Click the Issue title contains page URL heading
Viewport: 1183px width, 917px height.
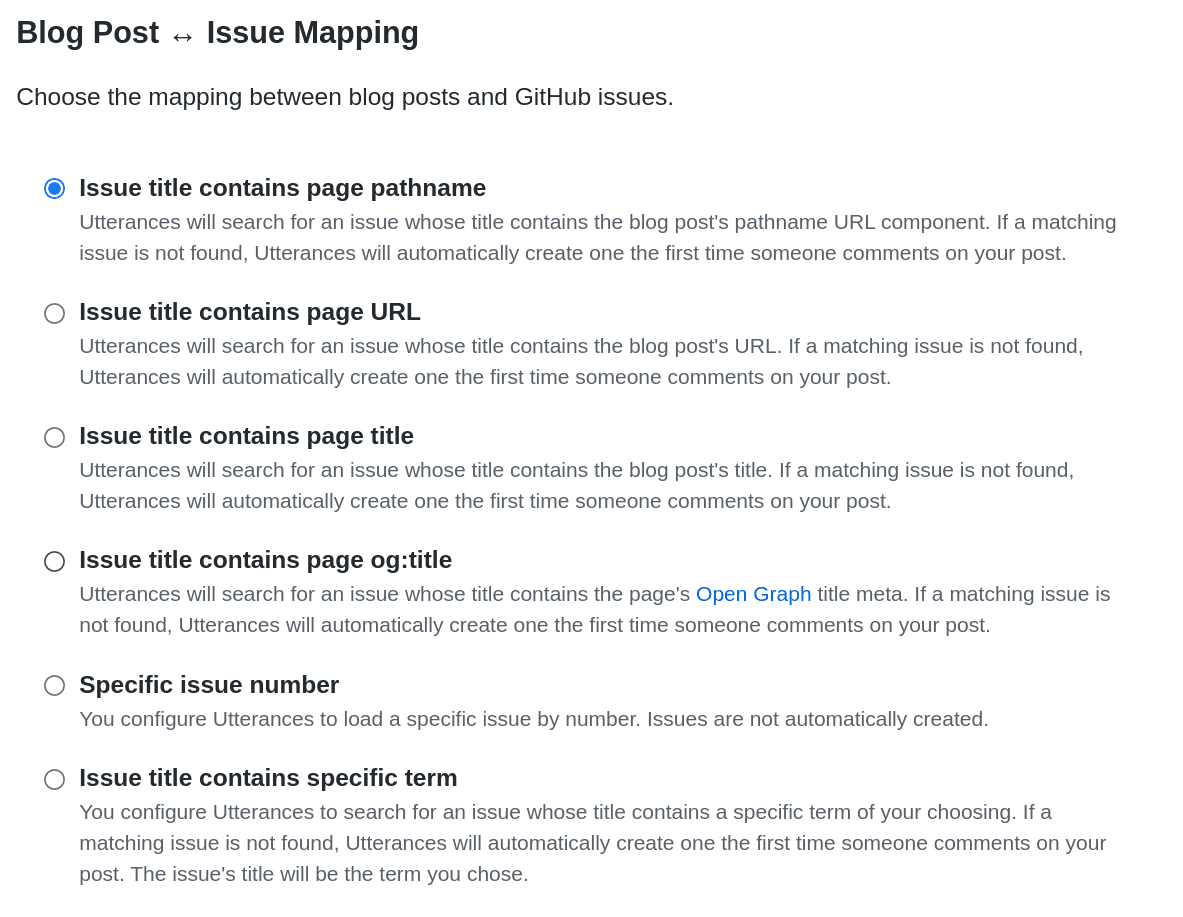pyautogui.click(x=249, y=312)
